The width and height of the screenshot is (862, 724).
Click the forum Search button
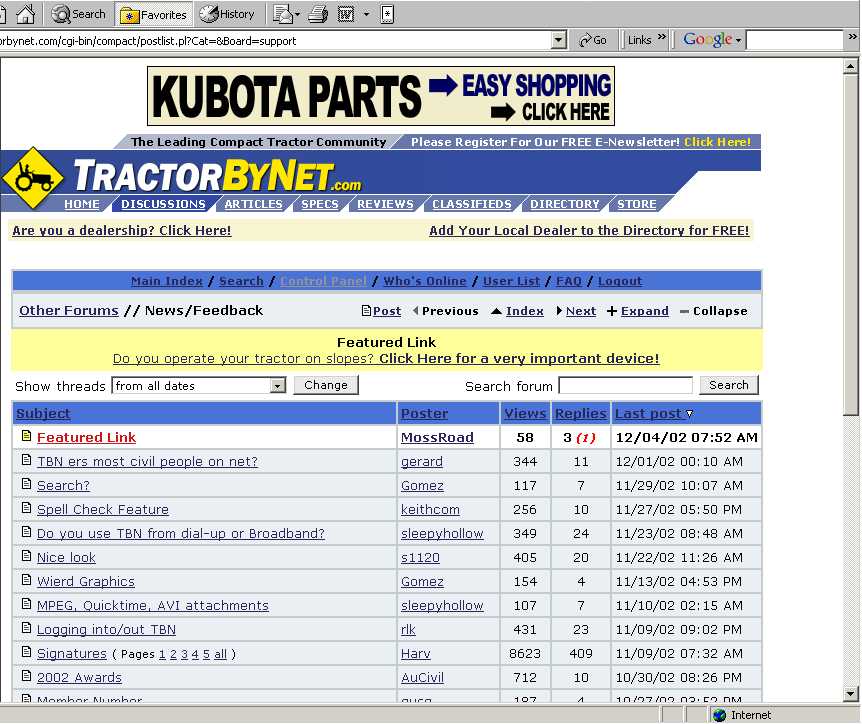click(x=729, y=385)
